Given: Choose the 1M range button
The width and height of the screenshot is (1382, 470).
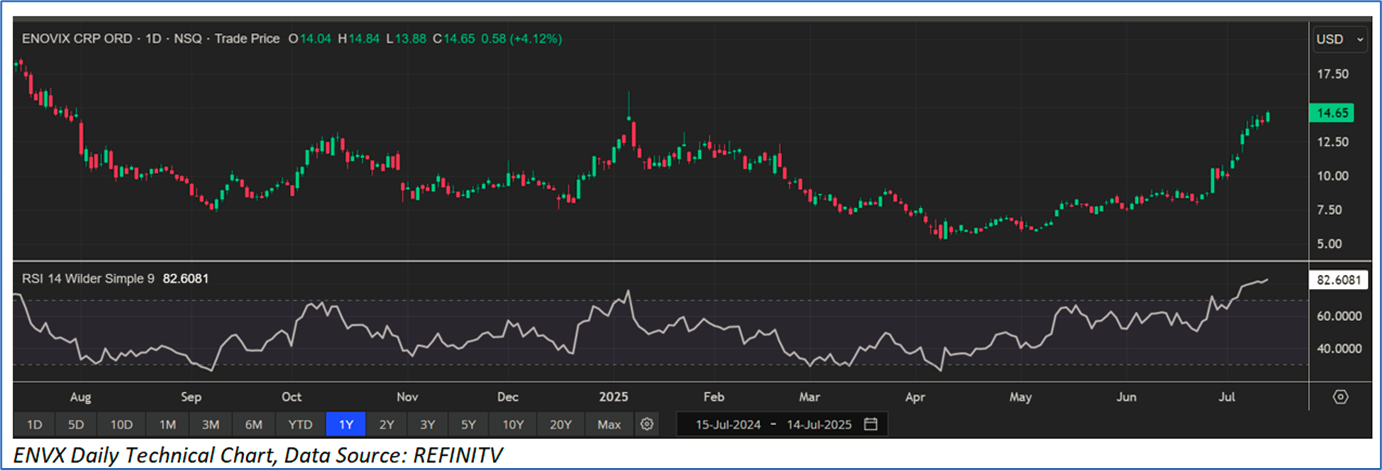Looking at the screenshot, I should click(x=167, y=424).
